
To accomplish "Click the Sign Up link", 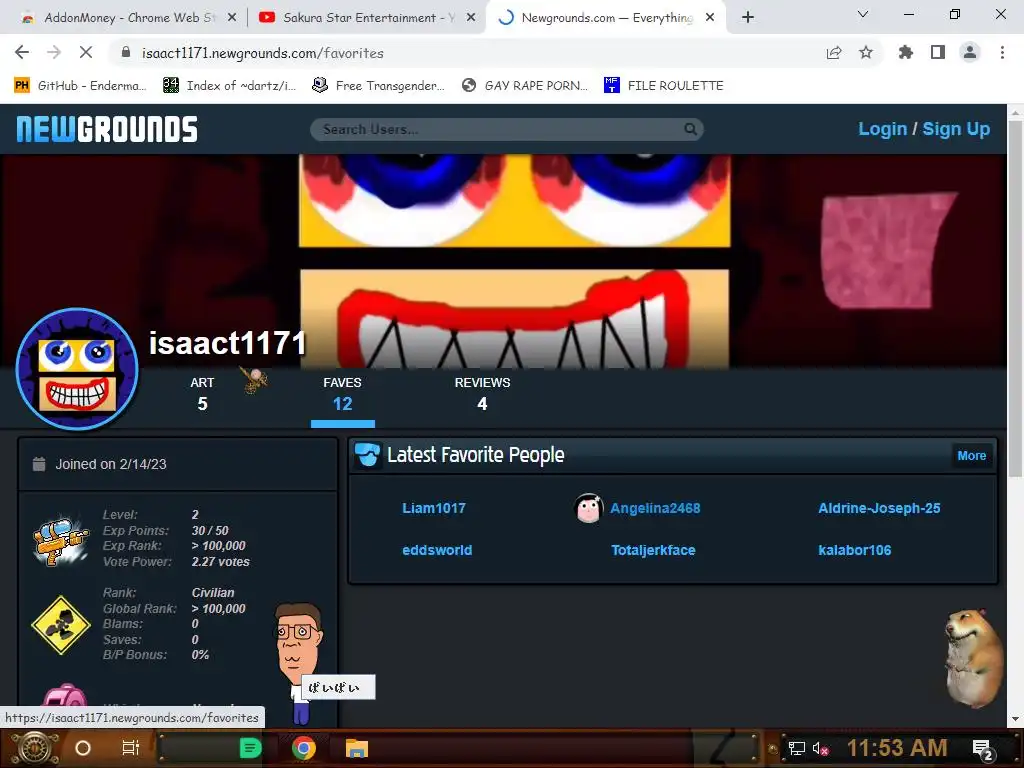I will (956, 129).
